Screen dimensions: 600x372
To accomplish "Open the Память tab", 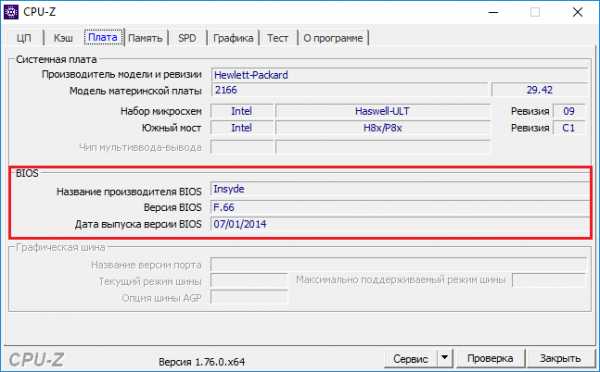I will [x=145, y=38].
